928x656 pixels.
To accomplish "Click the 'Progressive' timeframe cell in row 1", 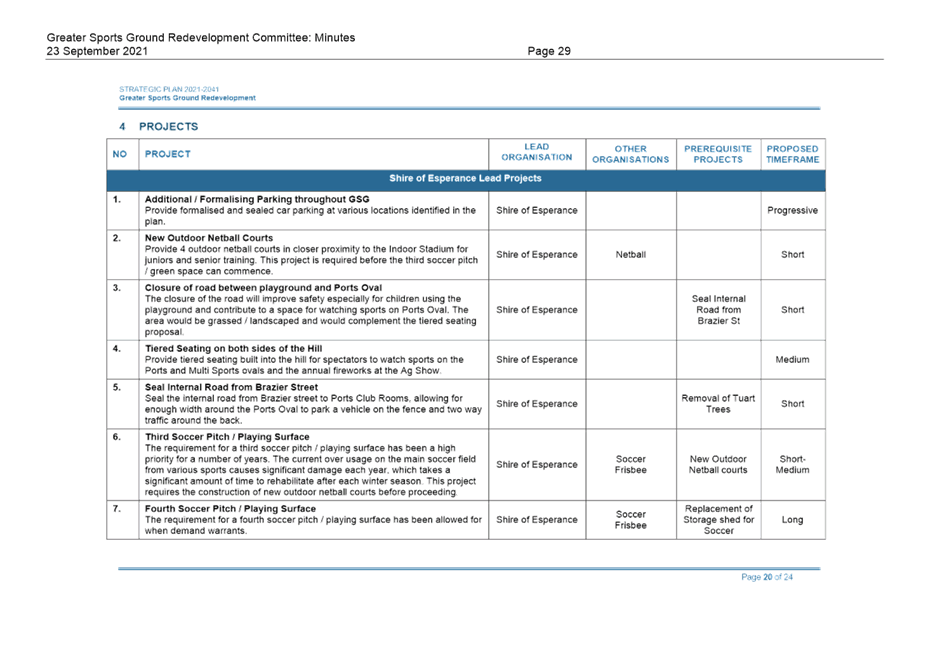I will click(792, 211).
